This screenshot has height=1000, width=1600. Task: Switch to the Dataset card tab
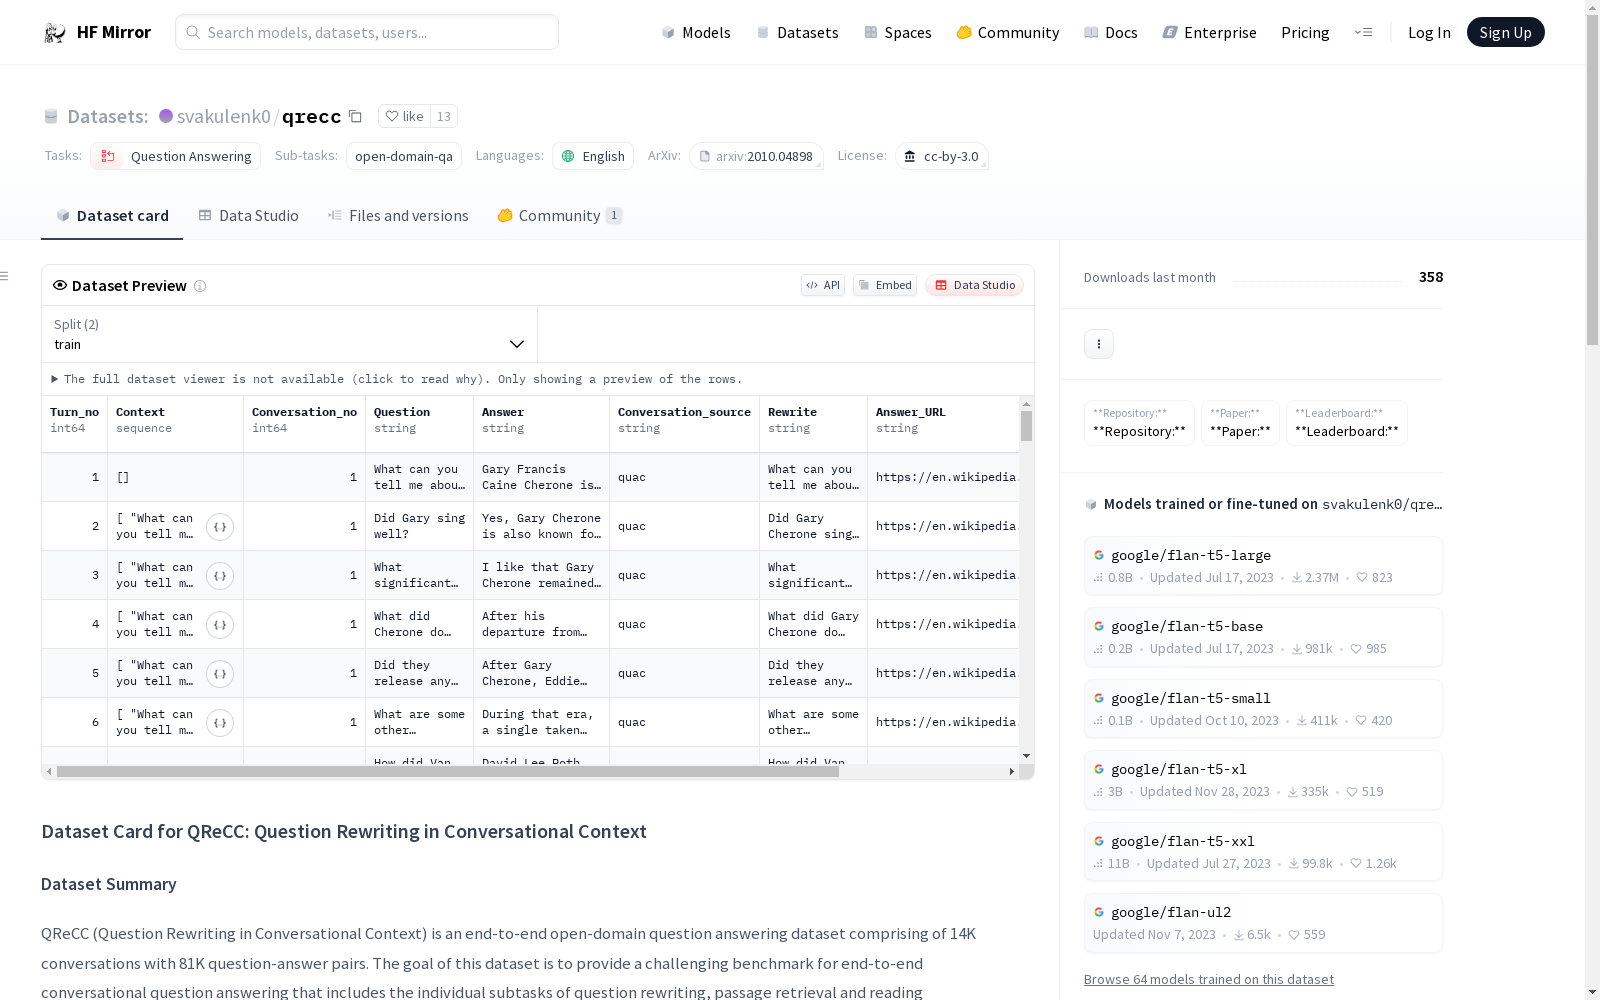click(x=112, y=216)
